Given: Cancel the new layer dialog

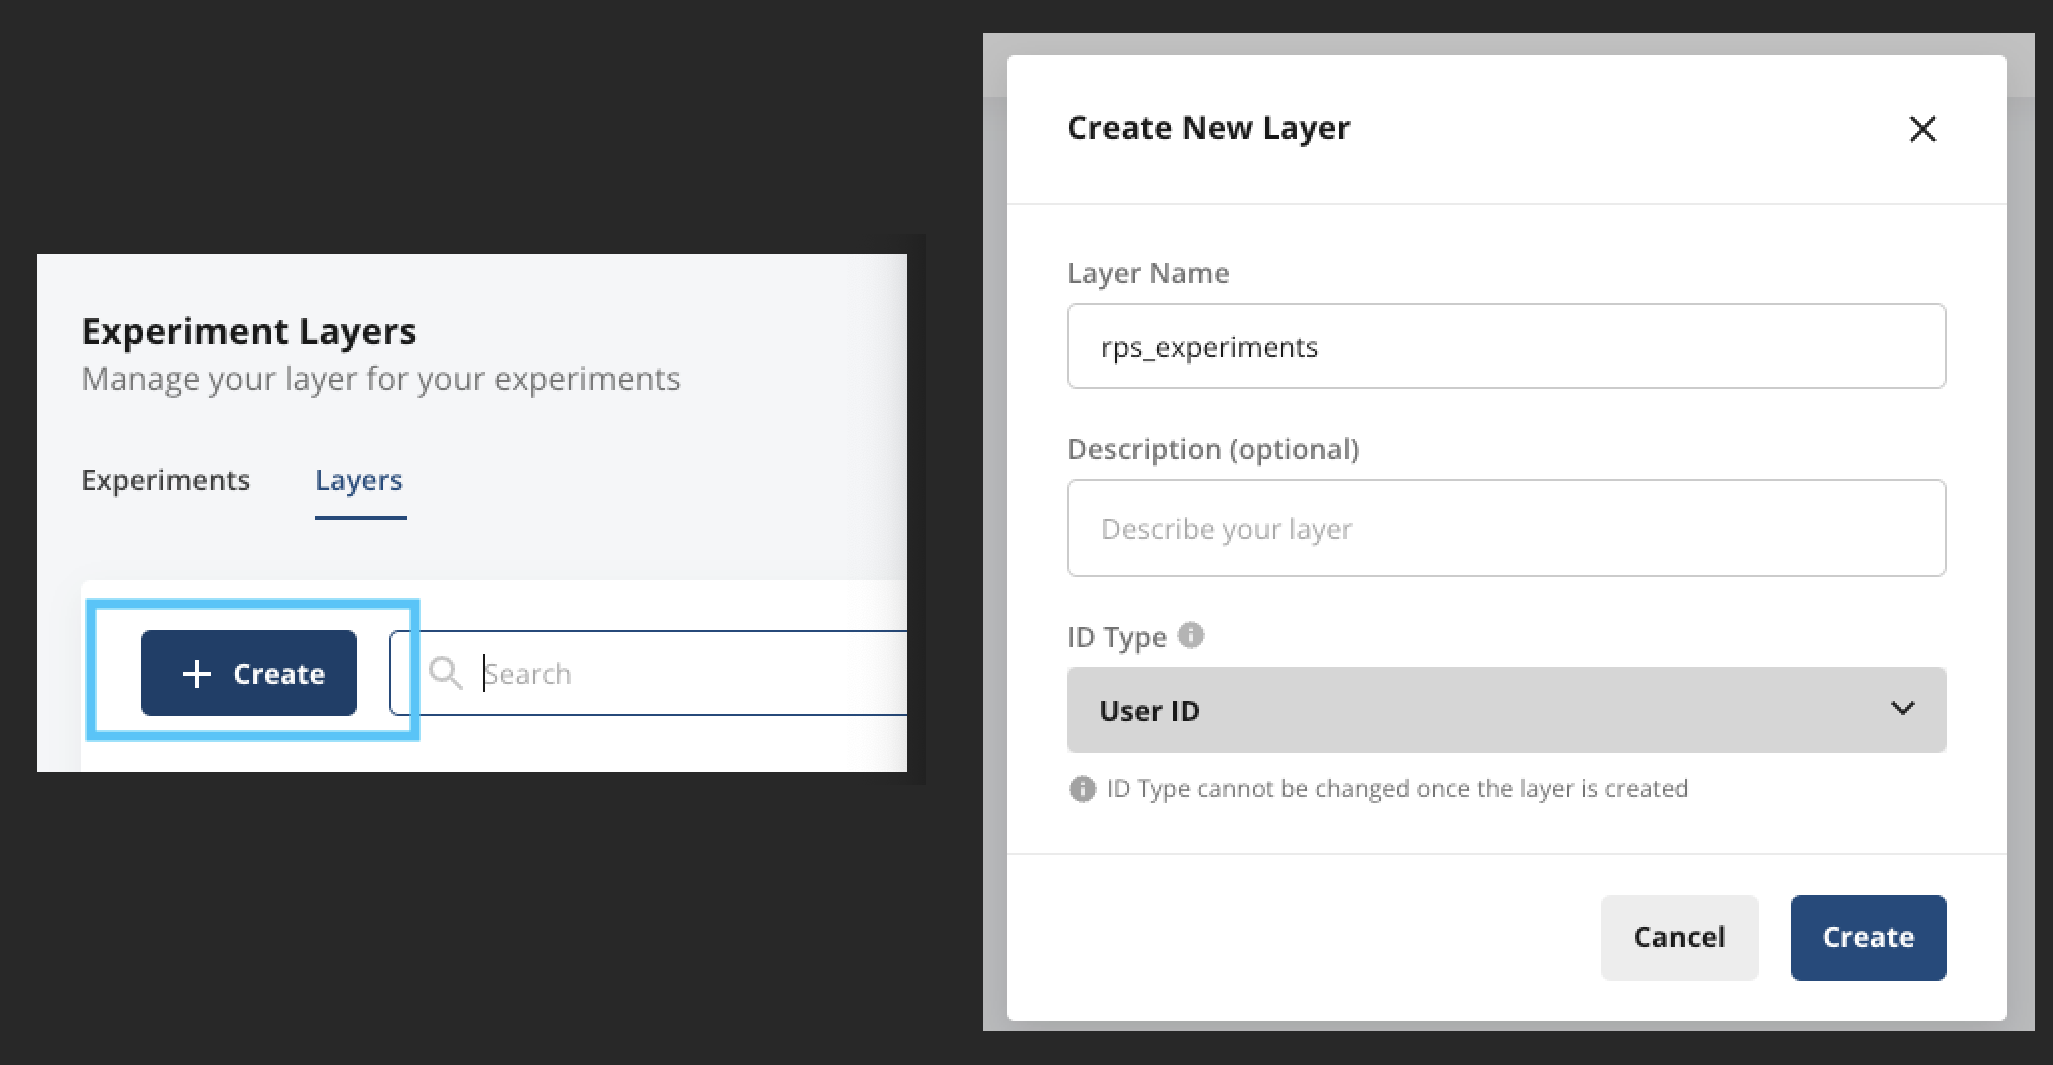Looking at the screenshot, I should click(1679, 937).
